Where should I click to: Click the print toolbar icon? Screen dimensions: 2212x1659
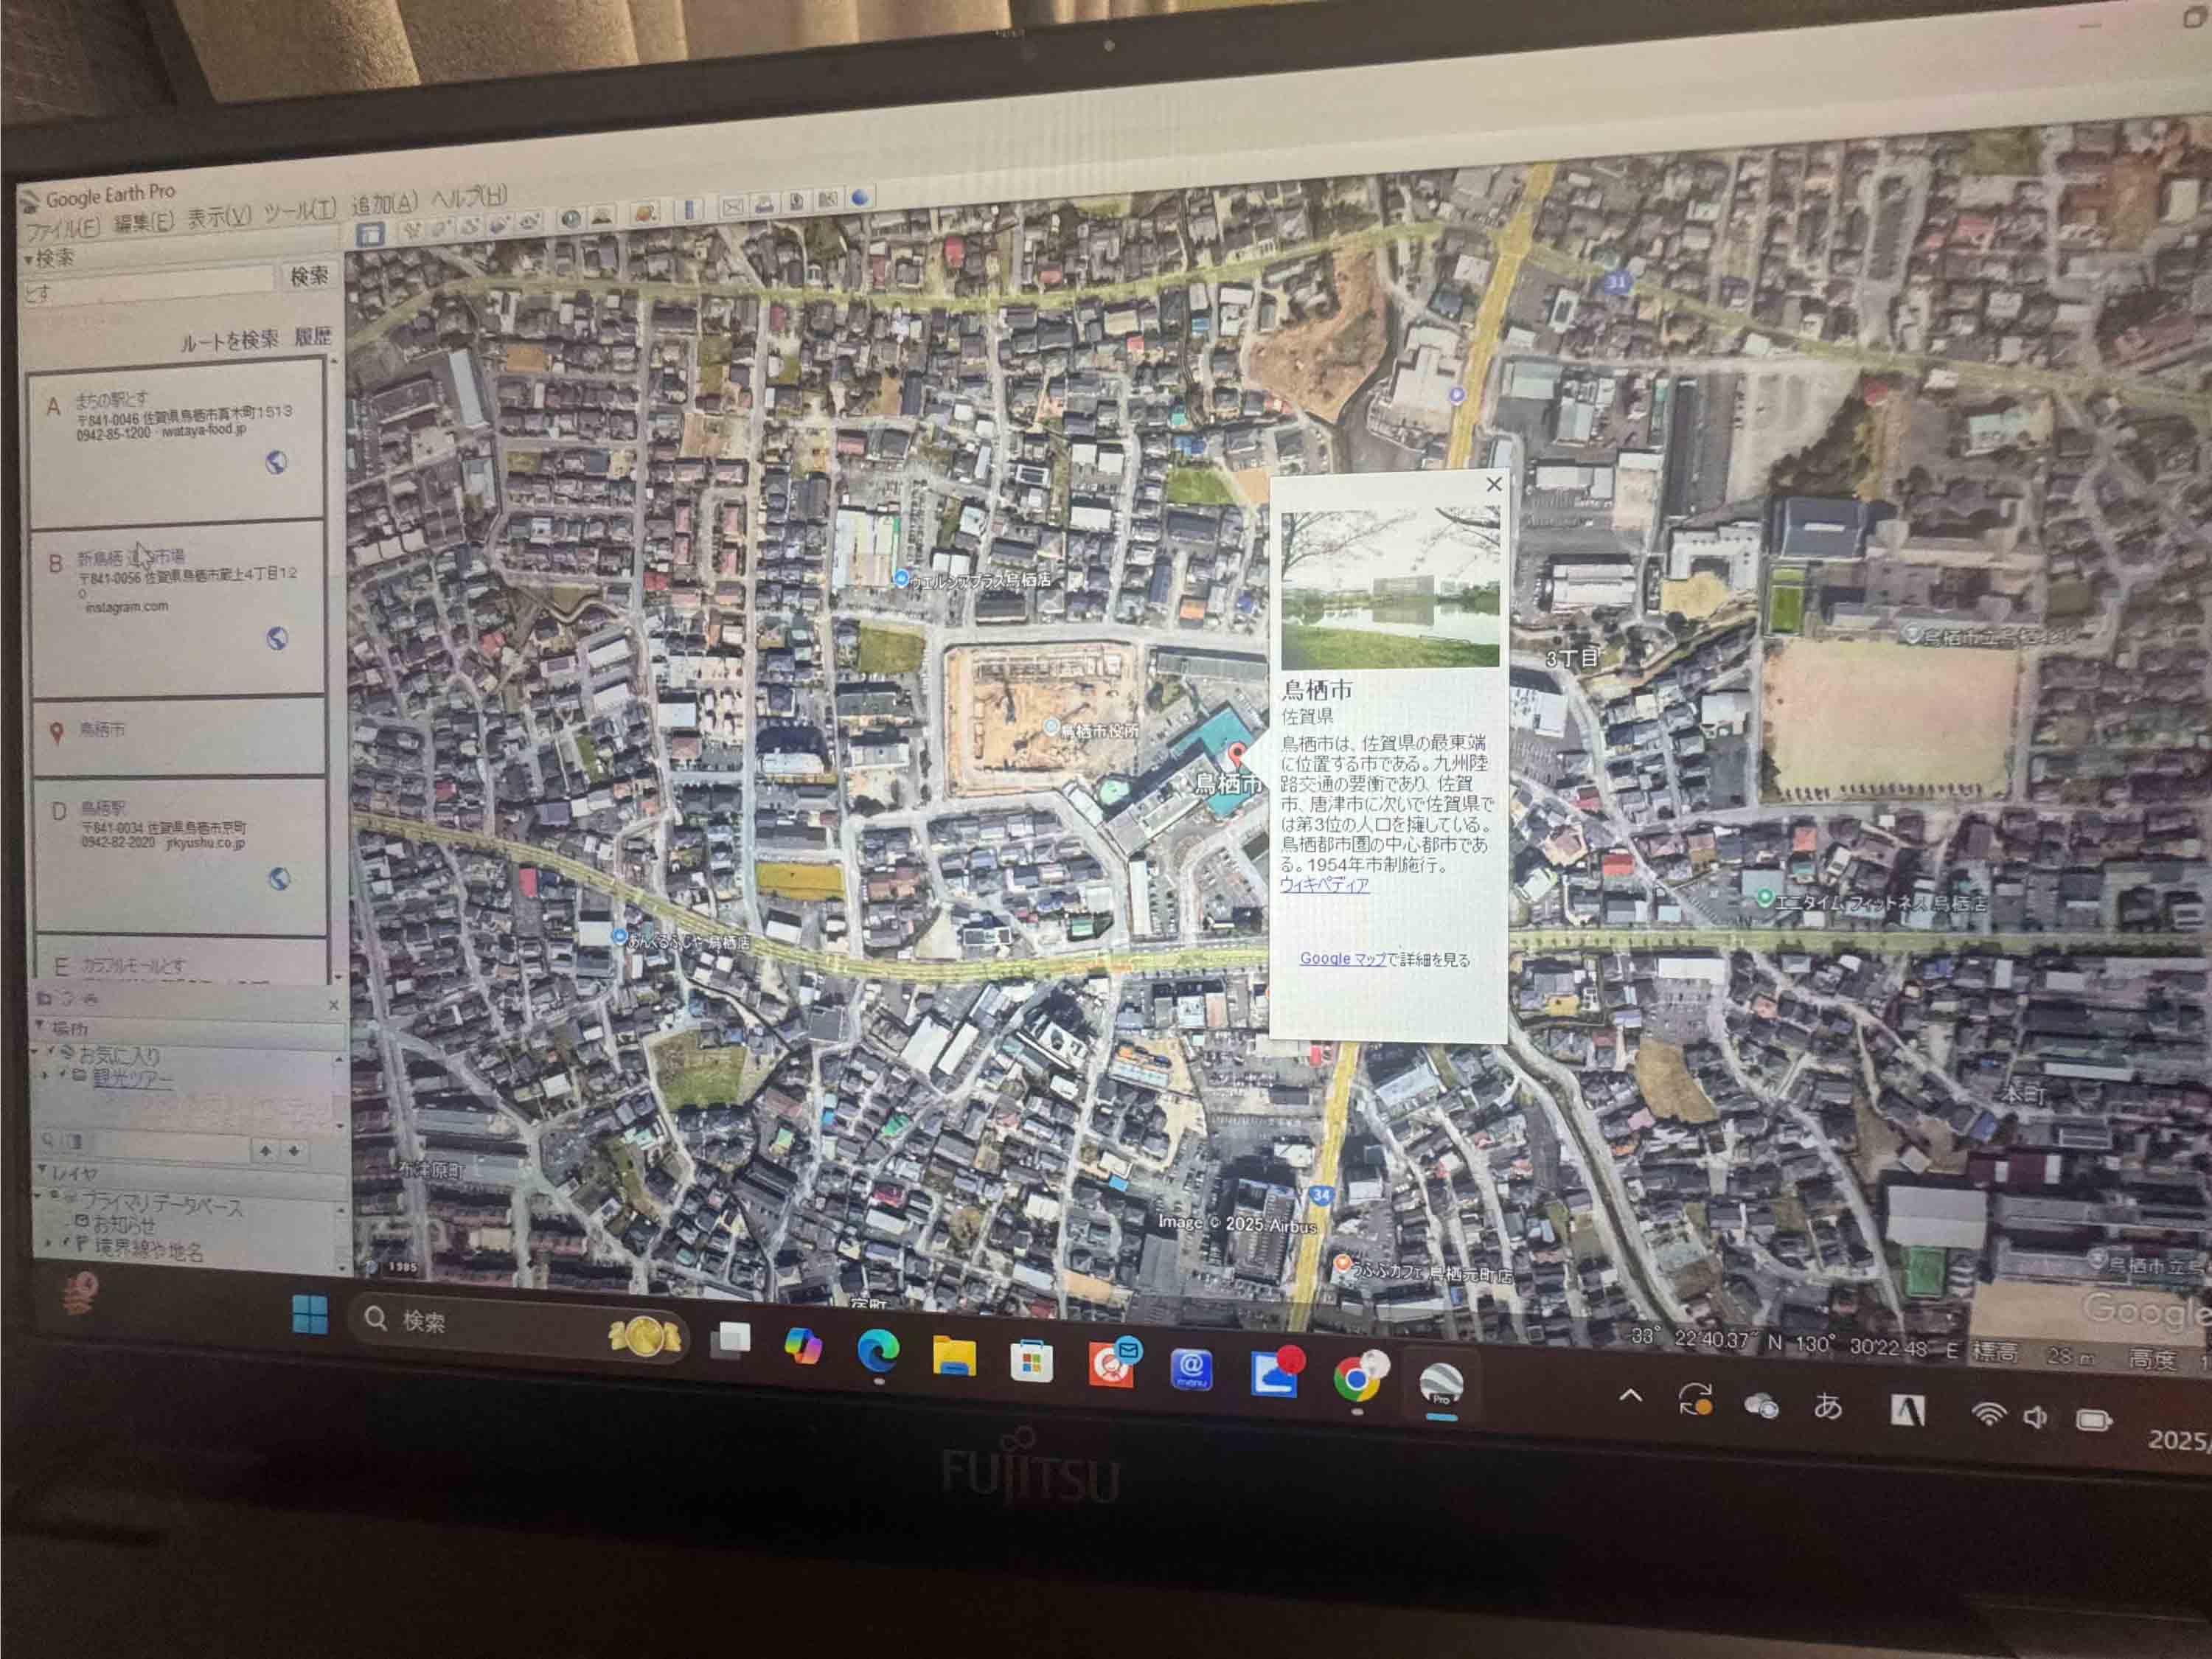pyautogui.click(x=765, y=204)
